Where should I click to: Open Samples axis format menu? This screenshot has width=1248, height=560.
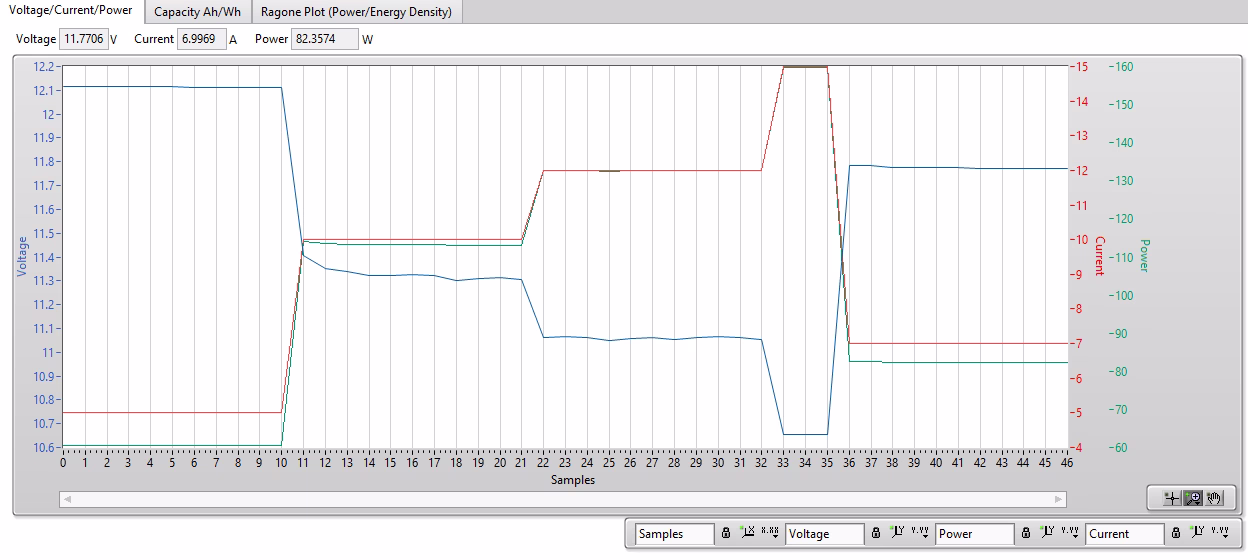tap(771, 533)
